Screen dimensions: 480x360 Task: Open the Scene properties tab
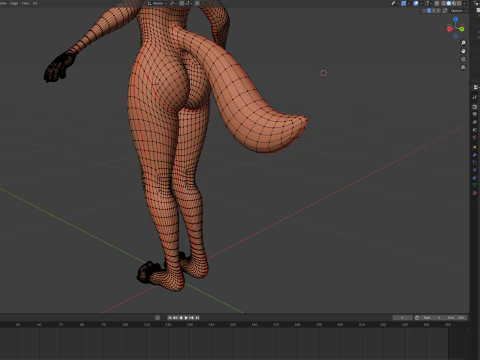tap(475, 130)
